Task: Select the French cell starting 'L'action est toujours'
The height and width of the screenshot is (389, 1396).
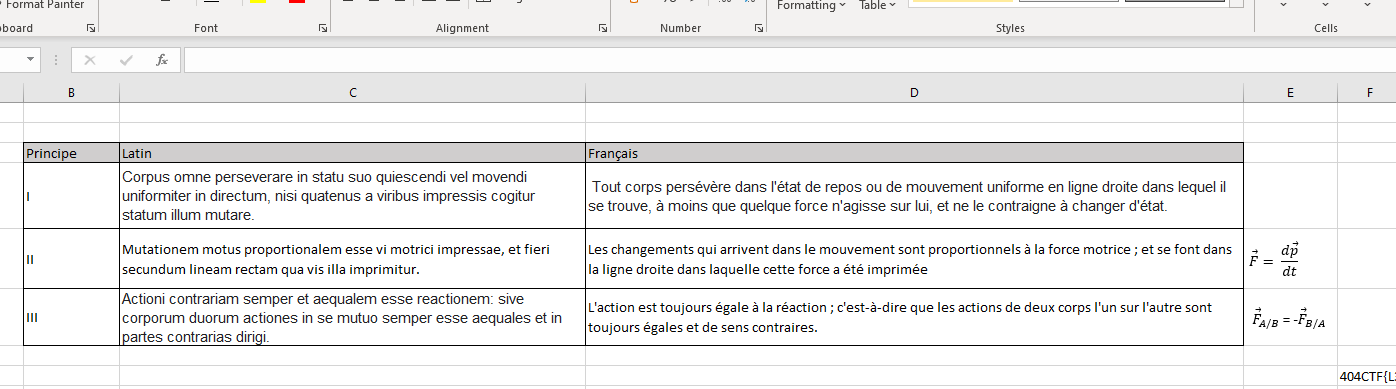Action: click(x=914, y=317)
